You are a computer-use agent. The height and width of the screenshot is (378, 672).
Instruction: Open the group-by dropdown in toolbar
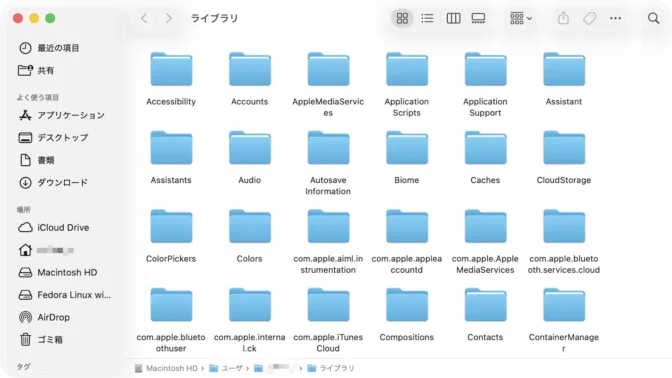click(521, 18)
